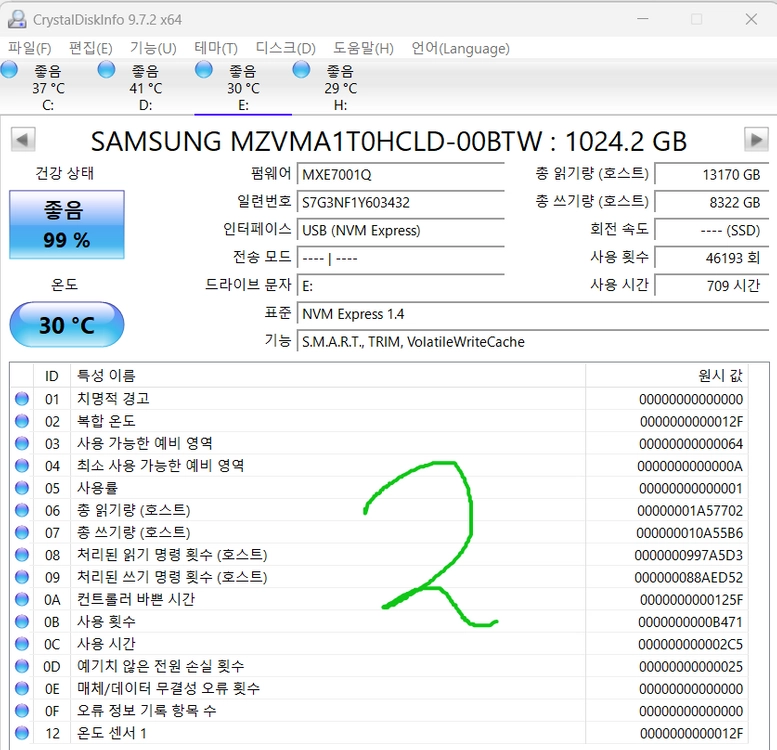Click status icon for row 03 사용 가능한 예비 영역
This screenshot has height=750, width=777.
[x=22, y=443]
